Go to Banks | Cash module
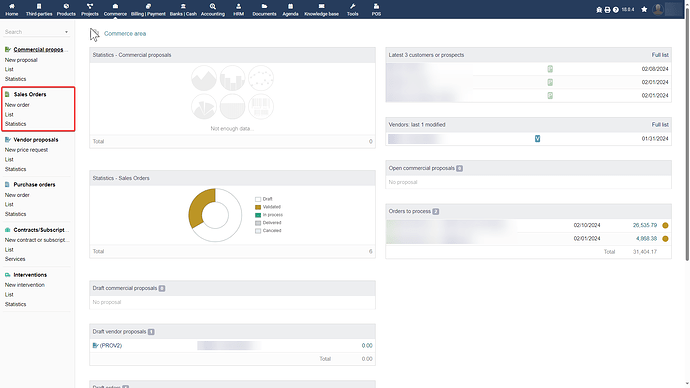The image size is (690, 388). click(x=183, y=9)
